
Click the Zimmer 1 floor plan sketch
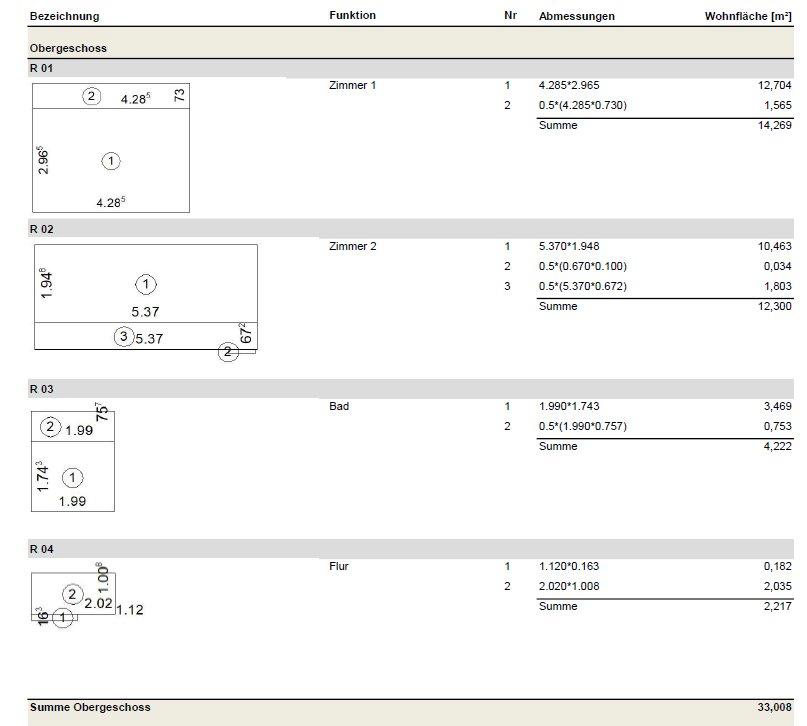[x=111, y=148]
